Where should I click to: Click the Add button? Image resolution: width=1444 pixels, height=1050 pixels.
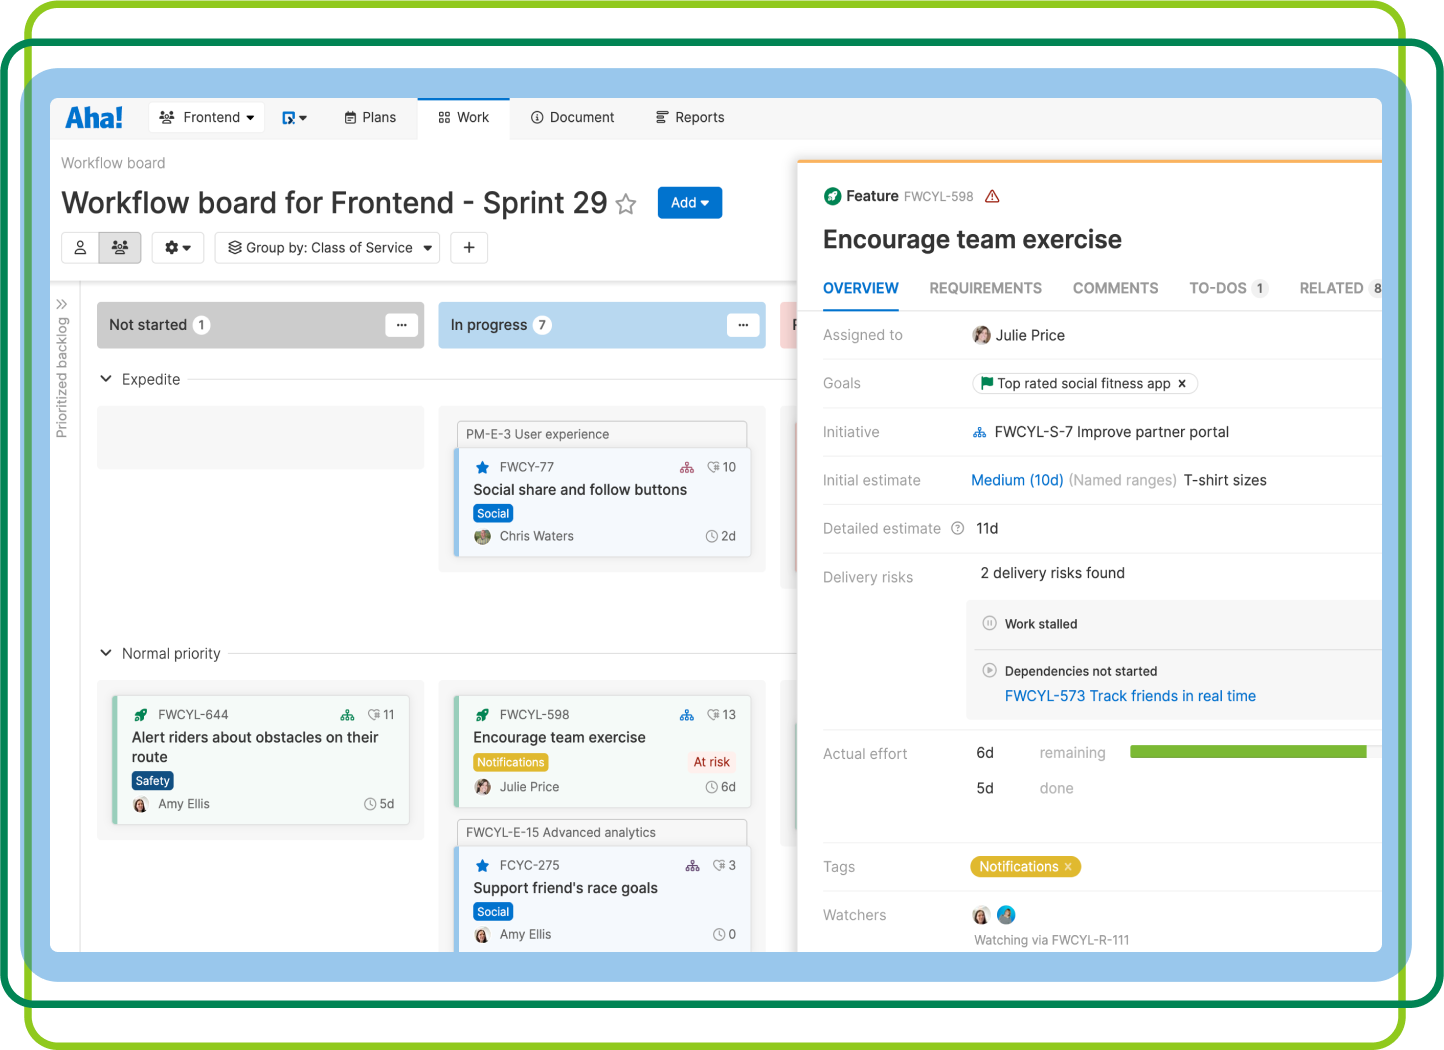click(x=690, y=203)
